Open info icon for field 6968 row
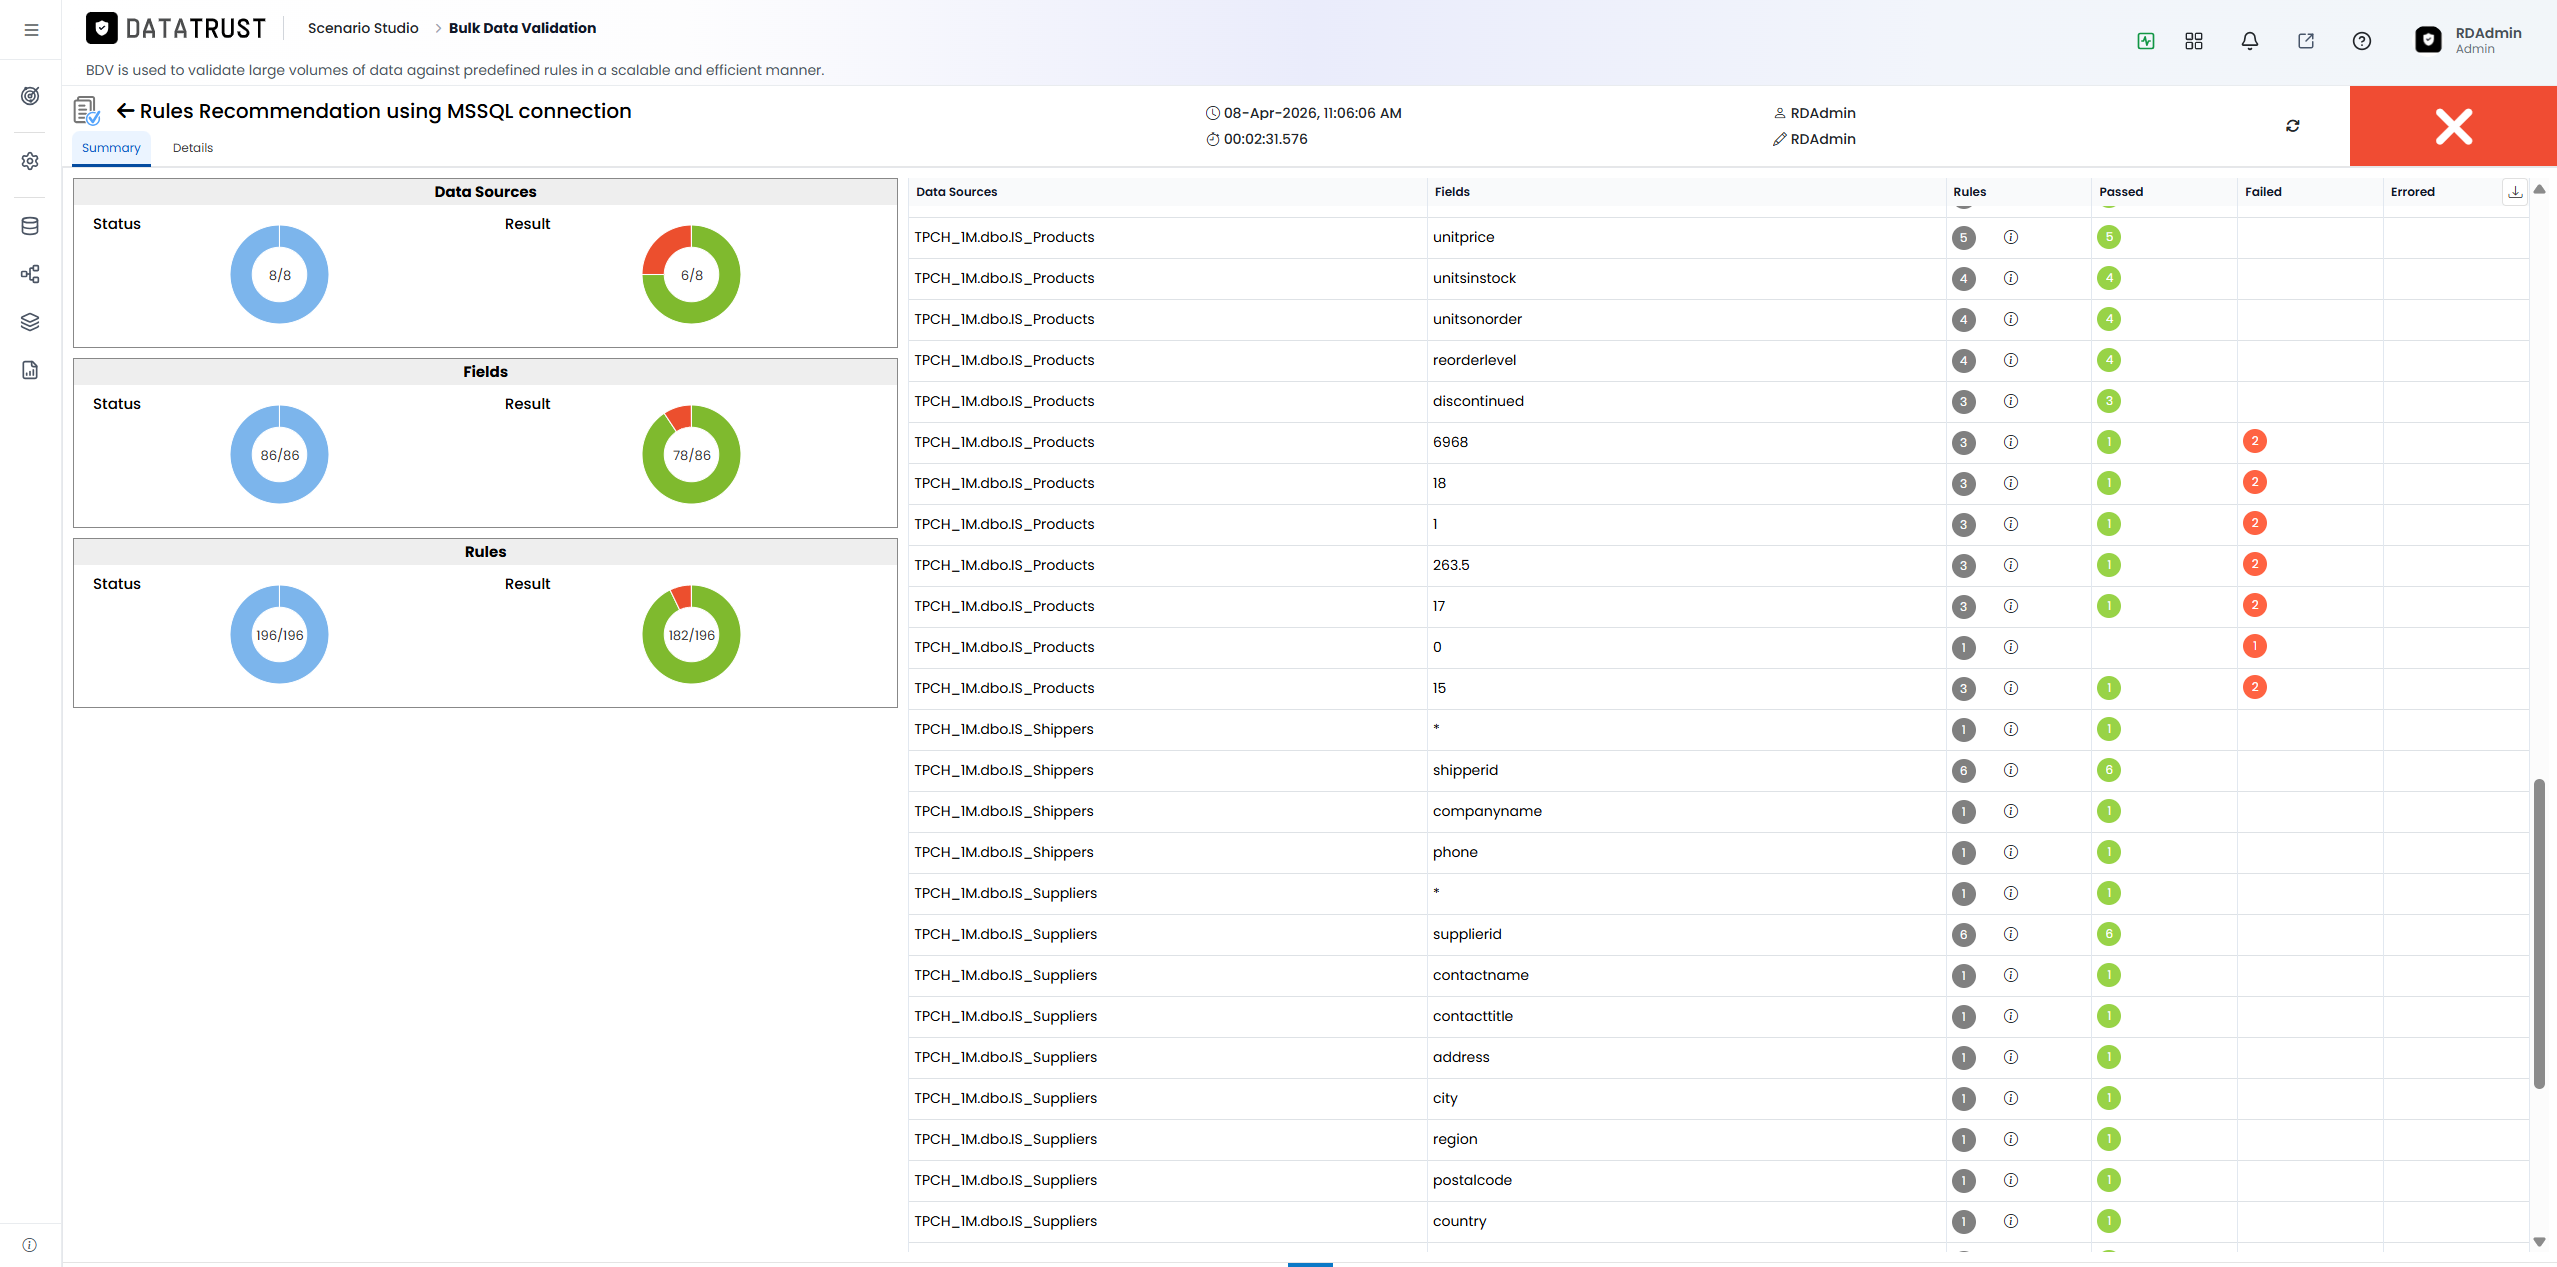Screen dimensions: 2557x1267 click(2011, 442)
